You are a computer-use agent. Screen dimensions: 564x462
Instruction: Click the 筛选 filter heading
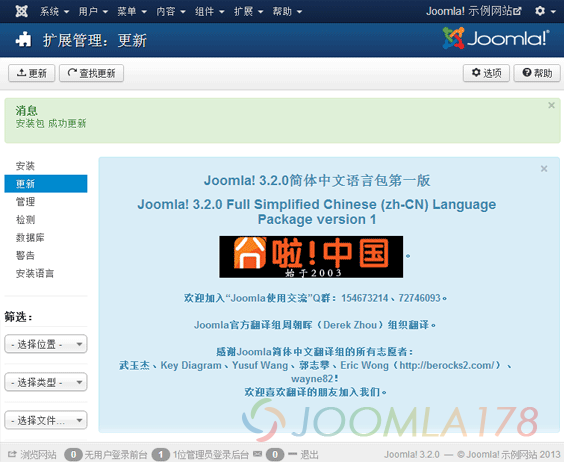(x=19, y=317)
